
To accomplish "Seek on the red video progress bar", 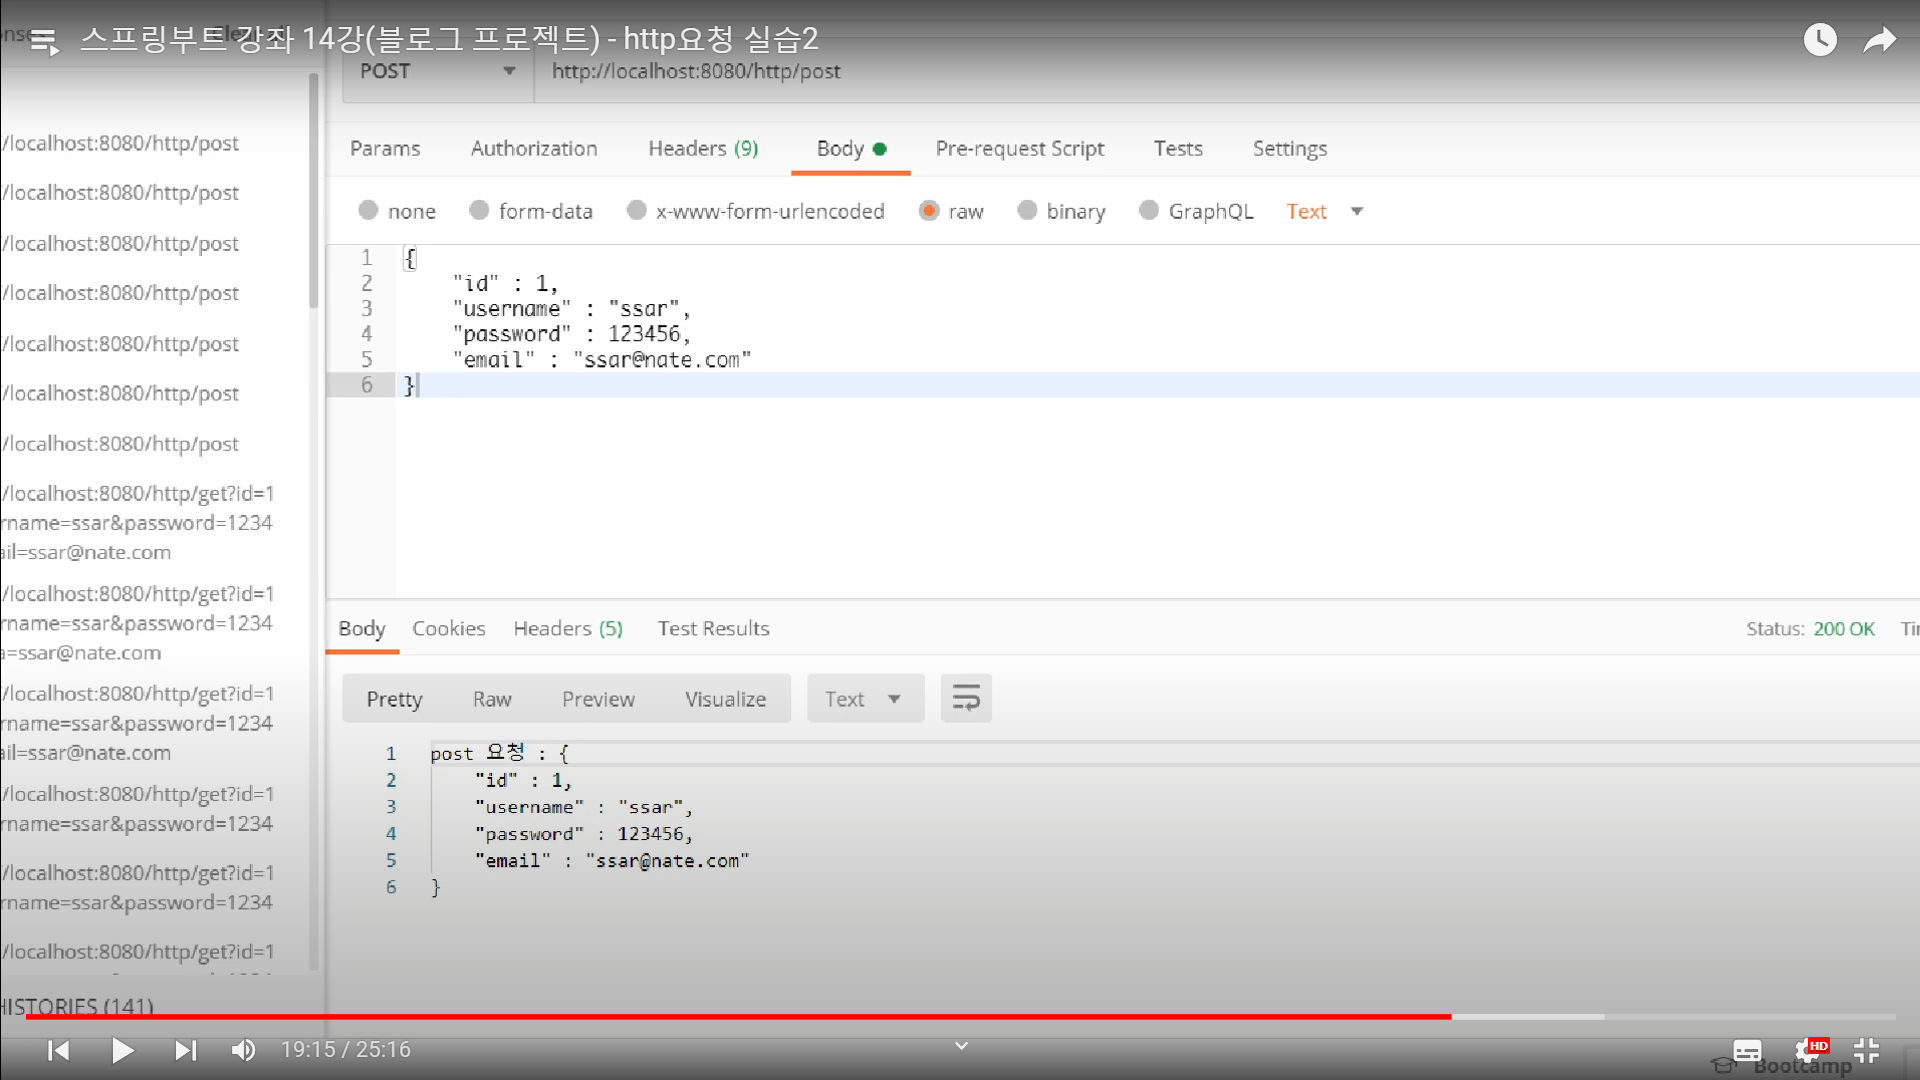I will coord(740,1016).
